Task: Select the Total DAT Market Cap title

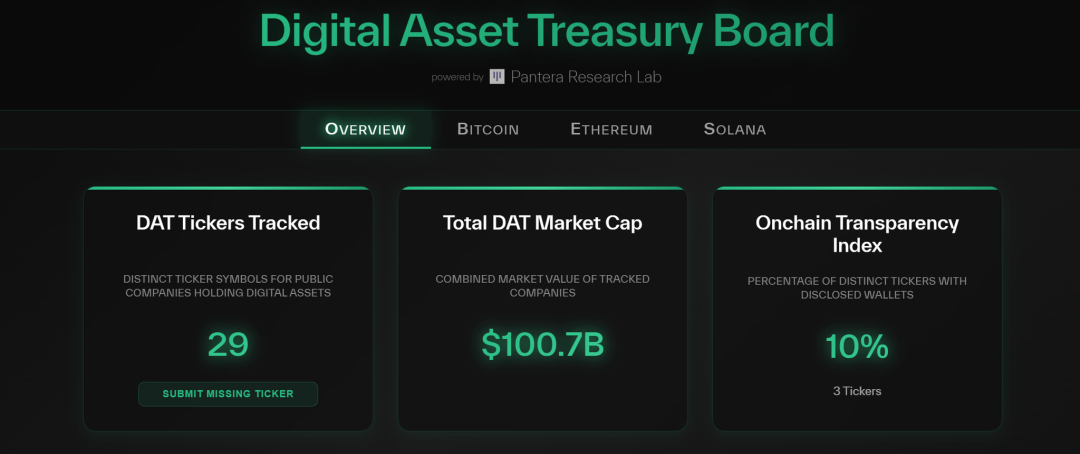Action: tap(543, 223)
